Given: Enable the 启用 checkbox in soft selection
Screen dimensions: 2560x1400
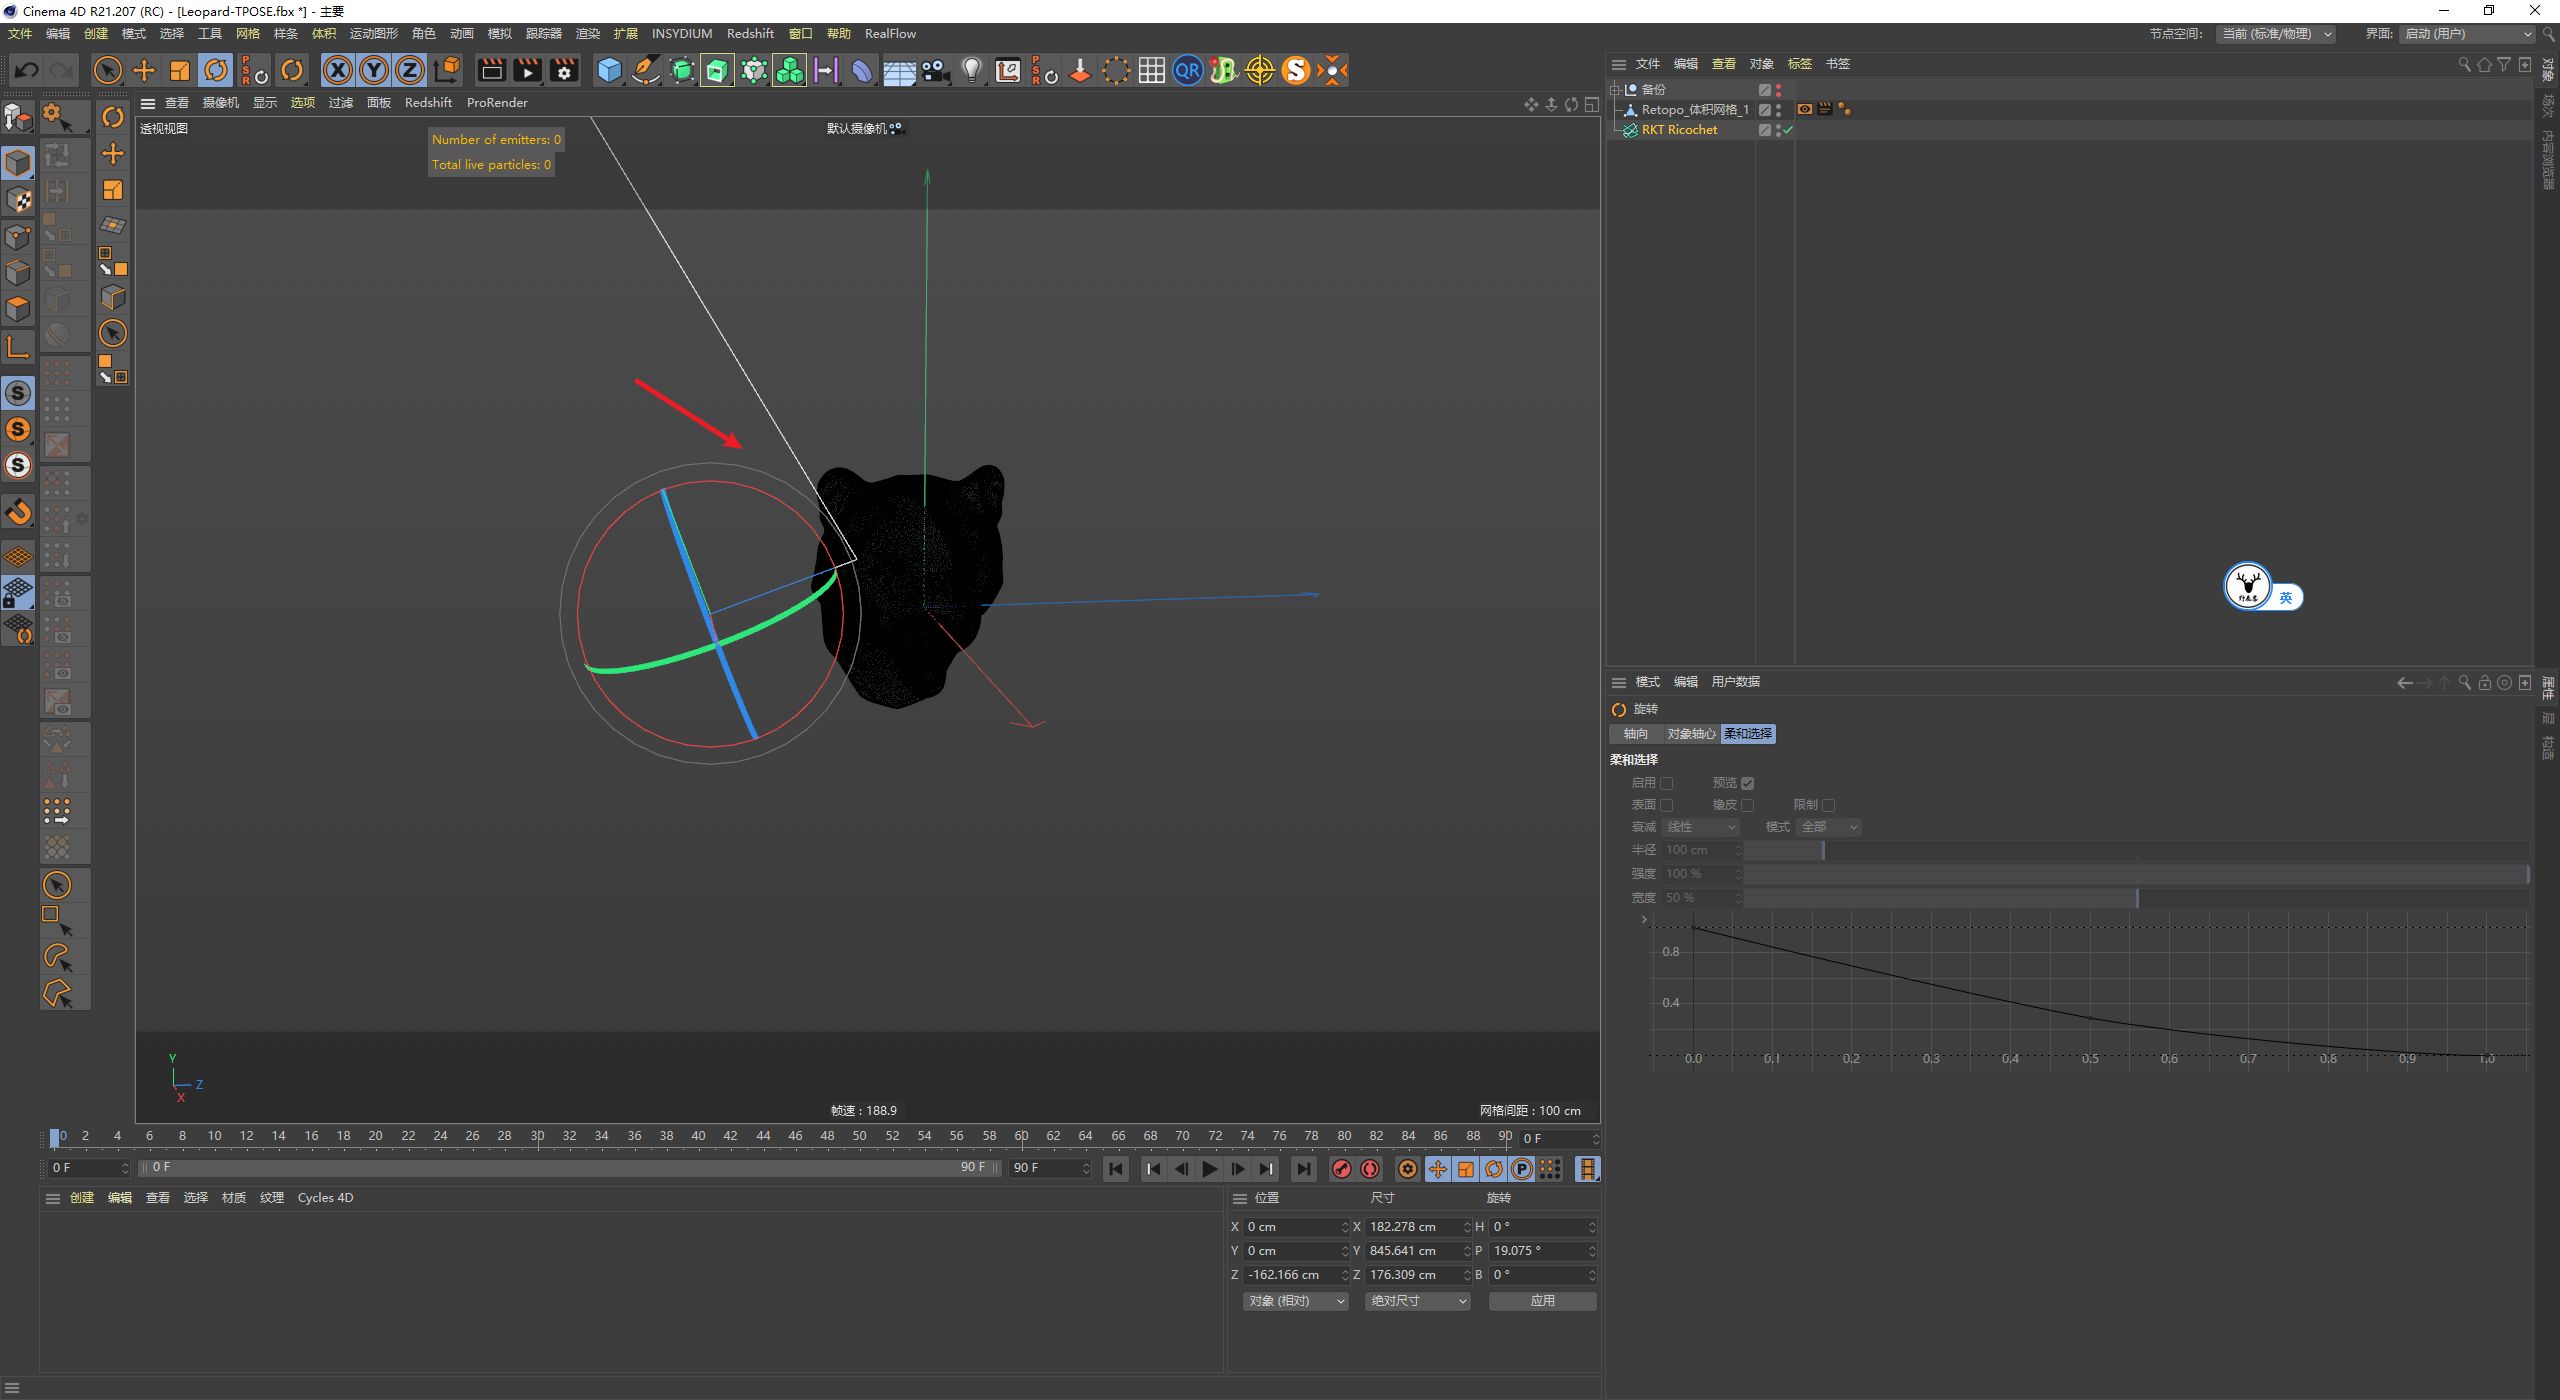Looking at the screenshot, I should tap(1666, 783).
